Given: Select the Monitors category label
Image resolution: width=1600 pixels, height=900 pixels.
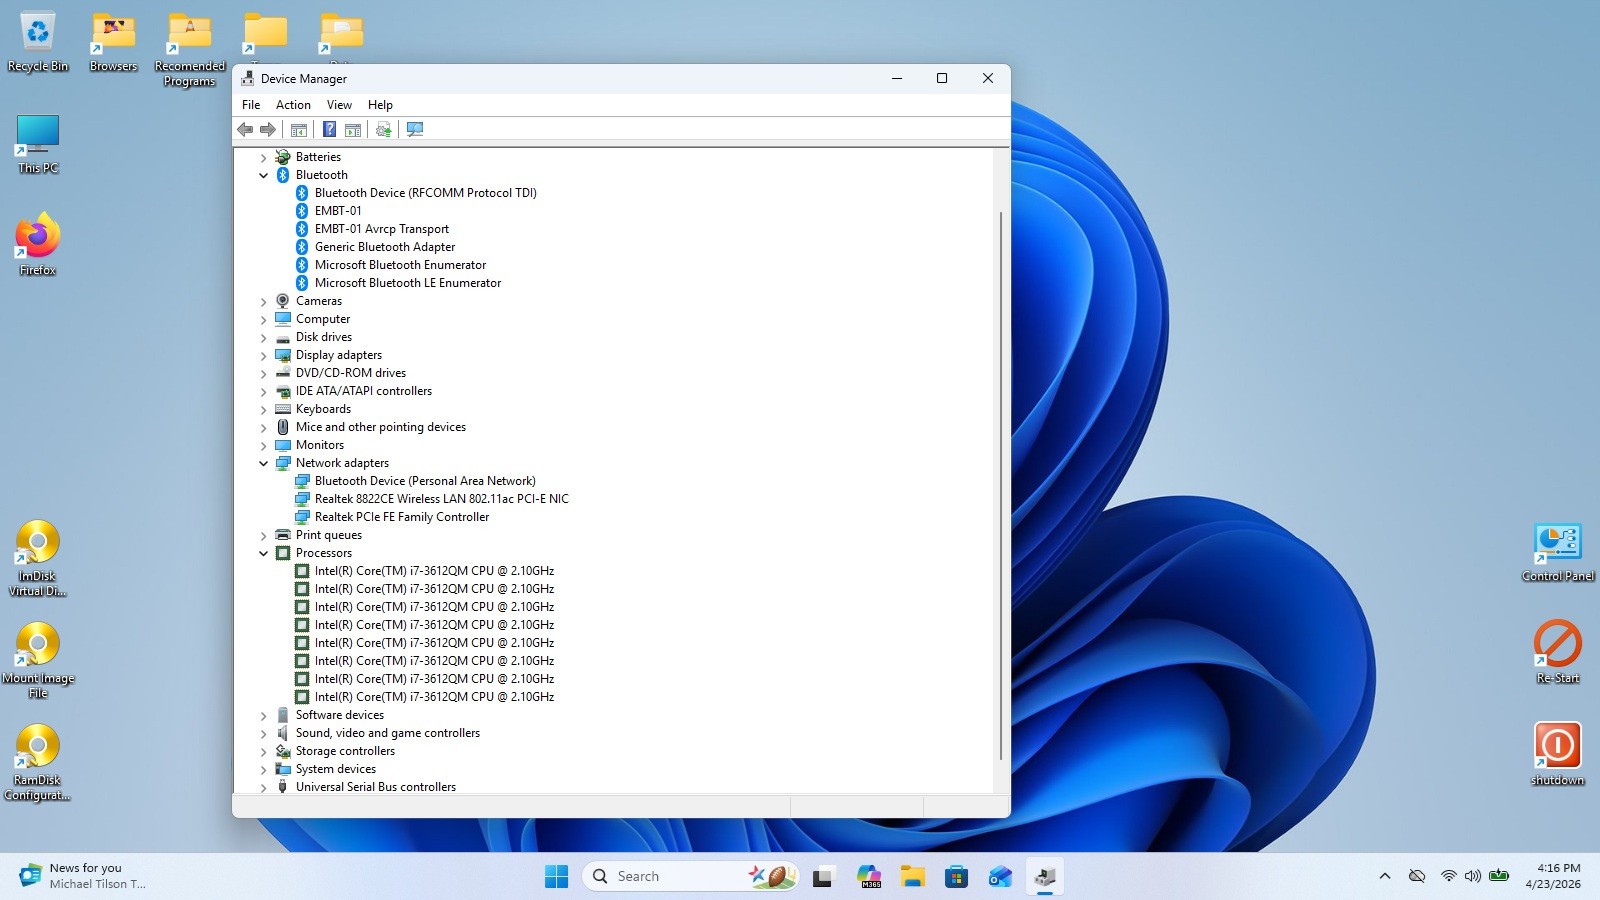Looking at the screenshot, I should tap(320, 445).
